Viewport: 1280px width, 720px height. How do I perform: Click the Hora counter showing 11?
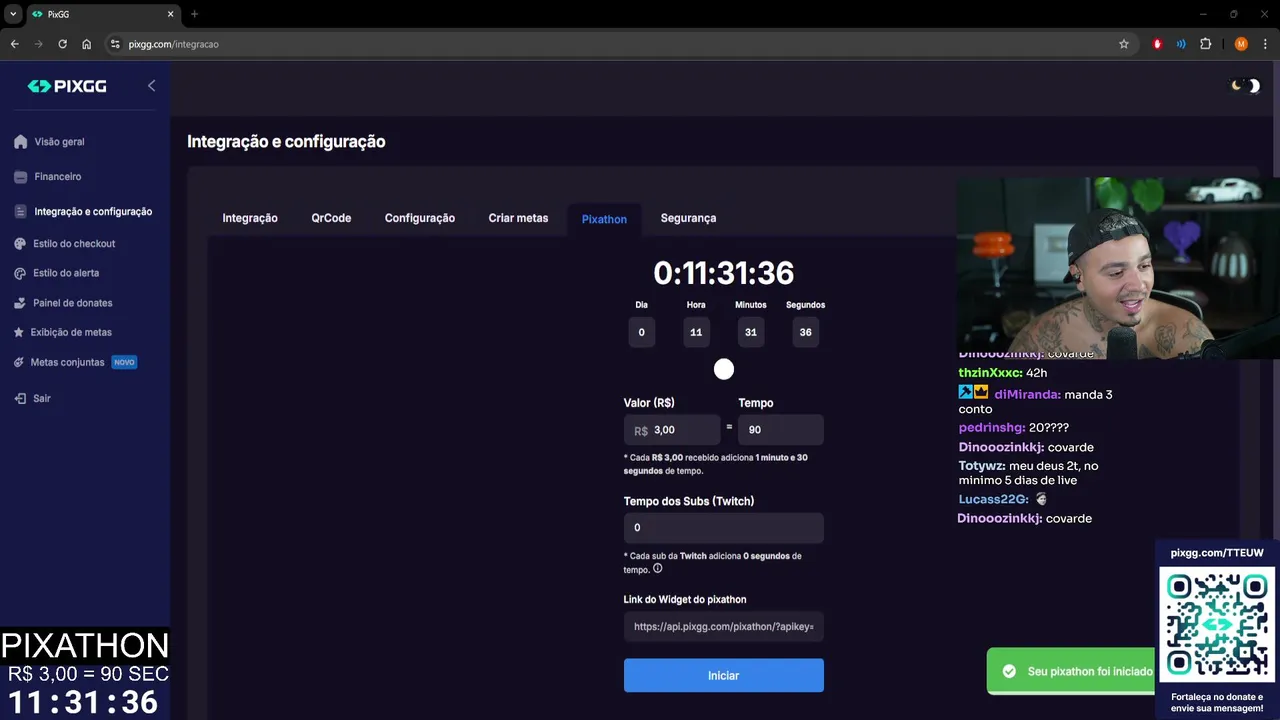696,332
